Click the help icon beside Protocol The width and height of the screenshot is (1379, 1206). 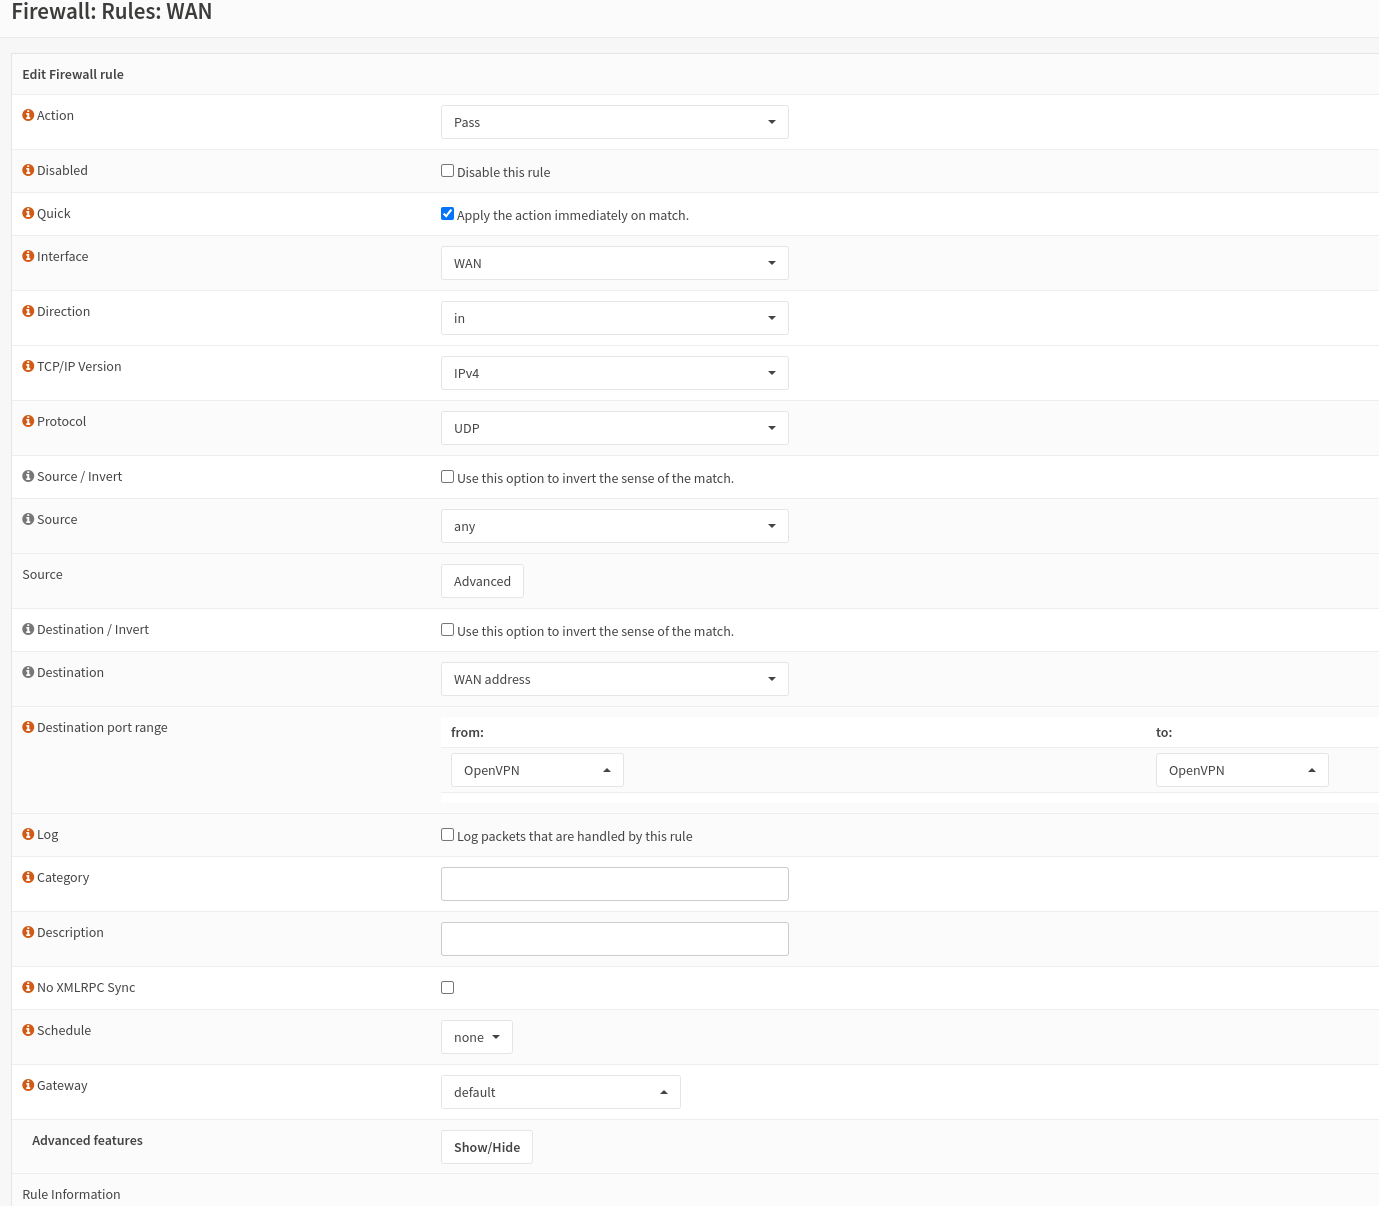click(x=28, y=420)
